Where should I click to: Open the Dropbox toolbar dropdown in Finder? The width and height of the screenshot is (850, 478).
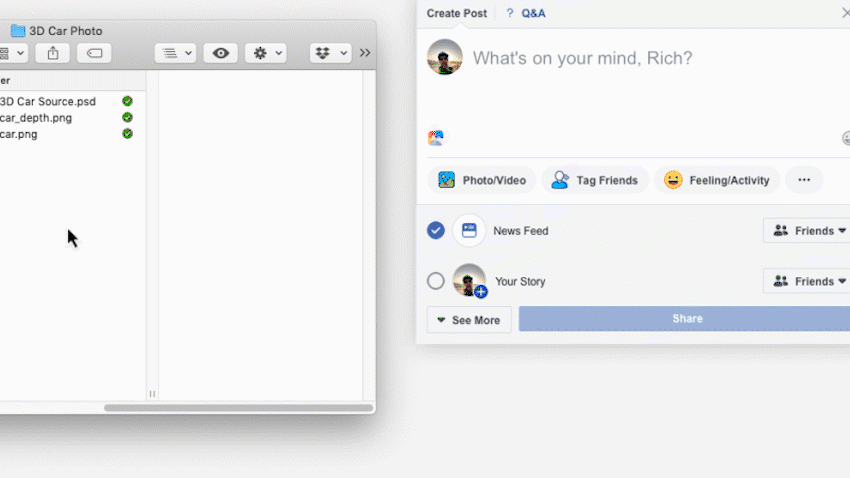[x=330, y=53]
